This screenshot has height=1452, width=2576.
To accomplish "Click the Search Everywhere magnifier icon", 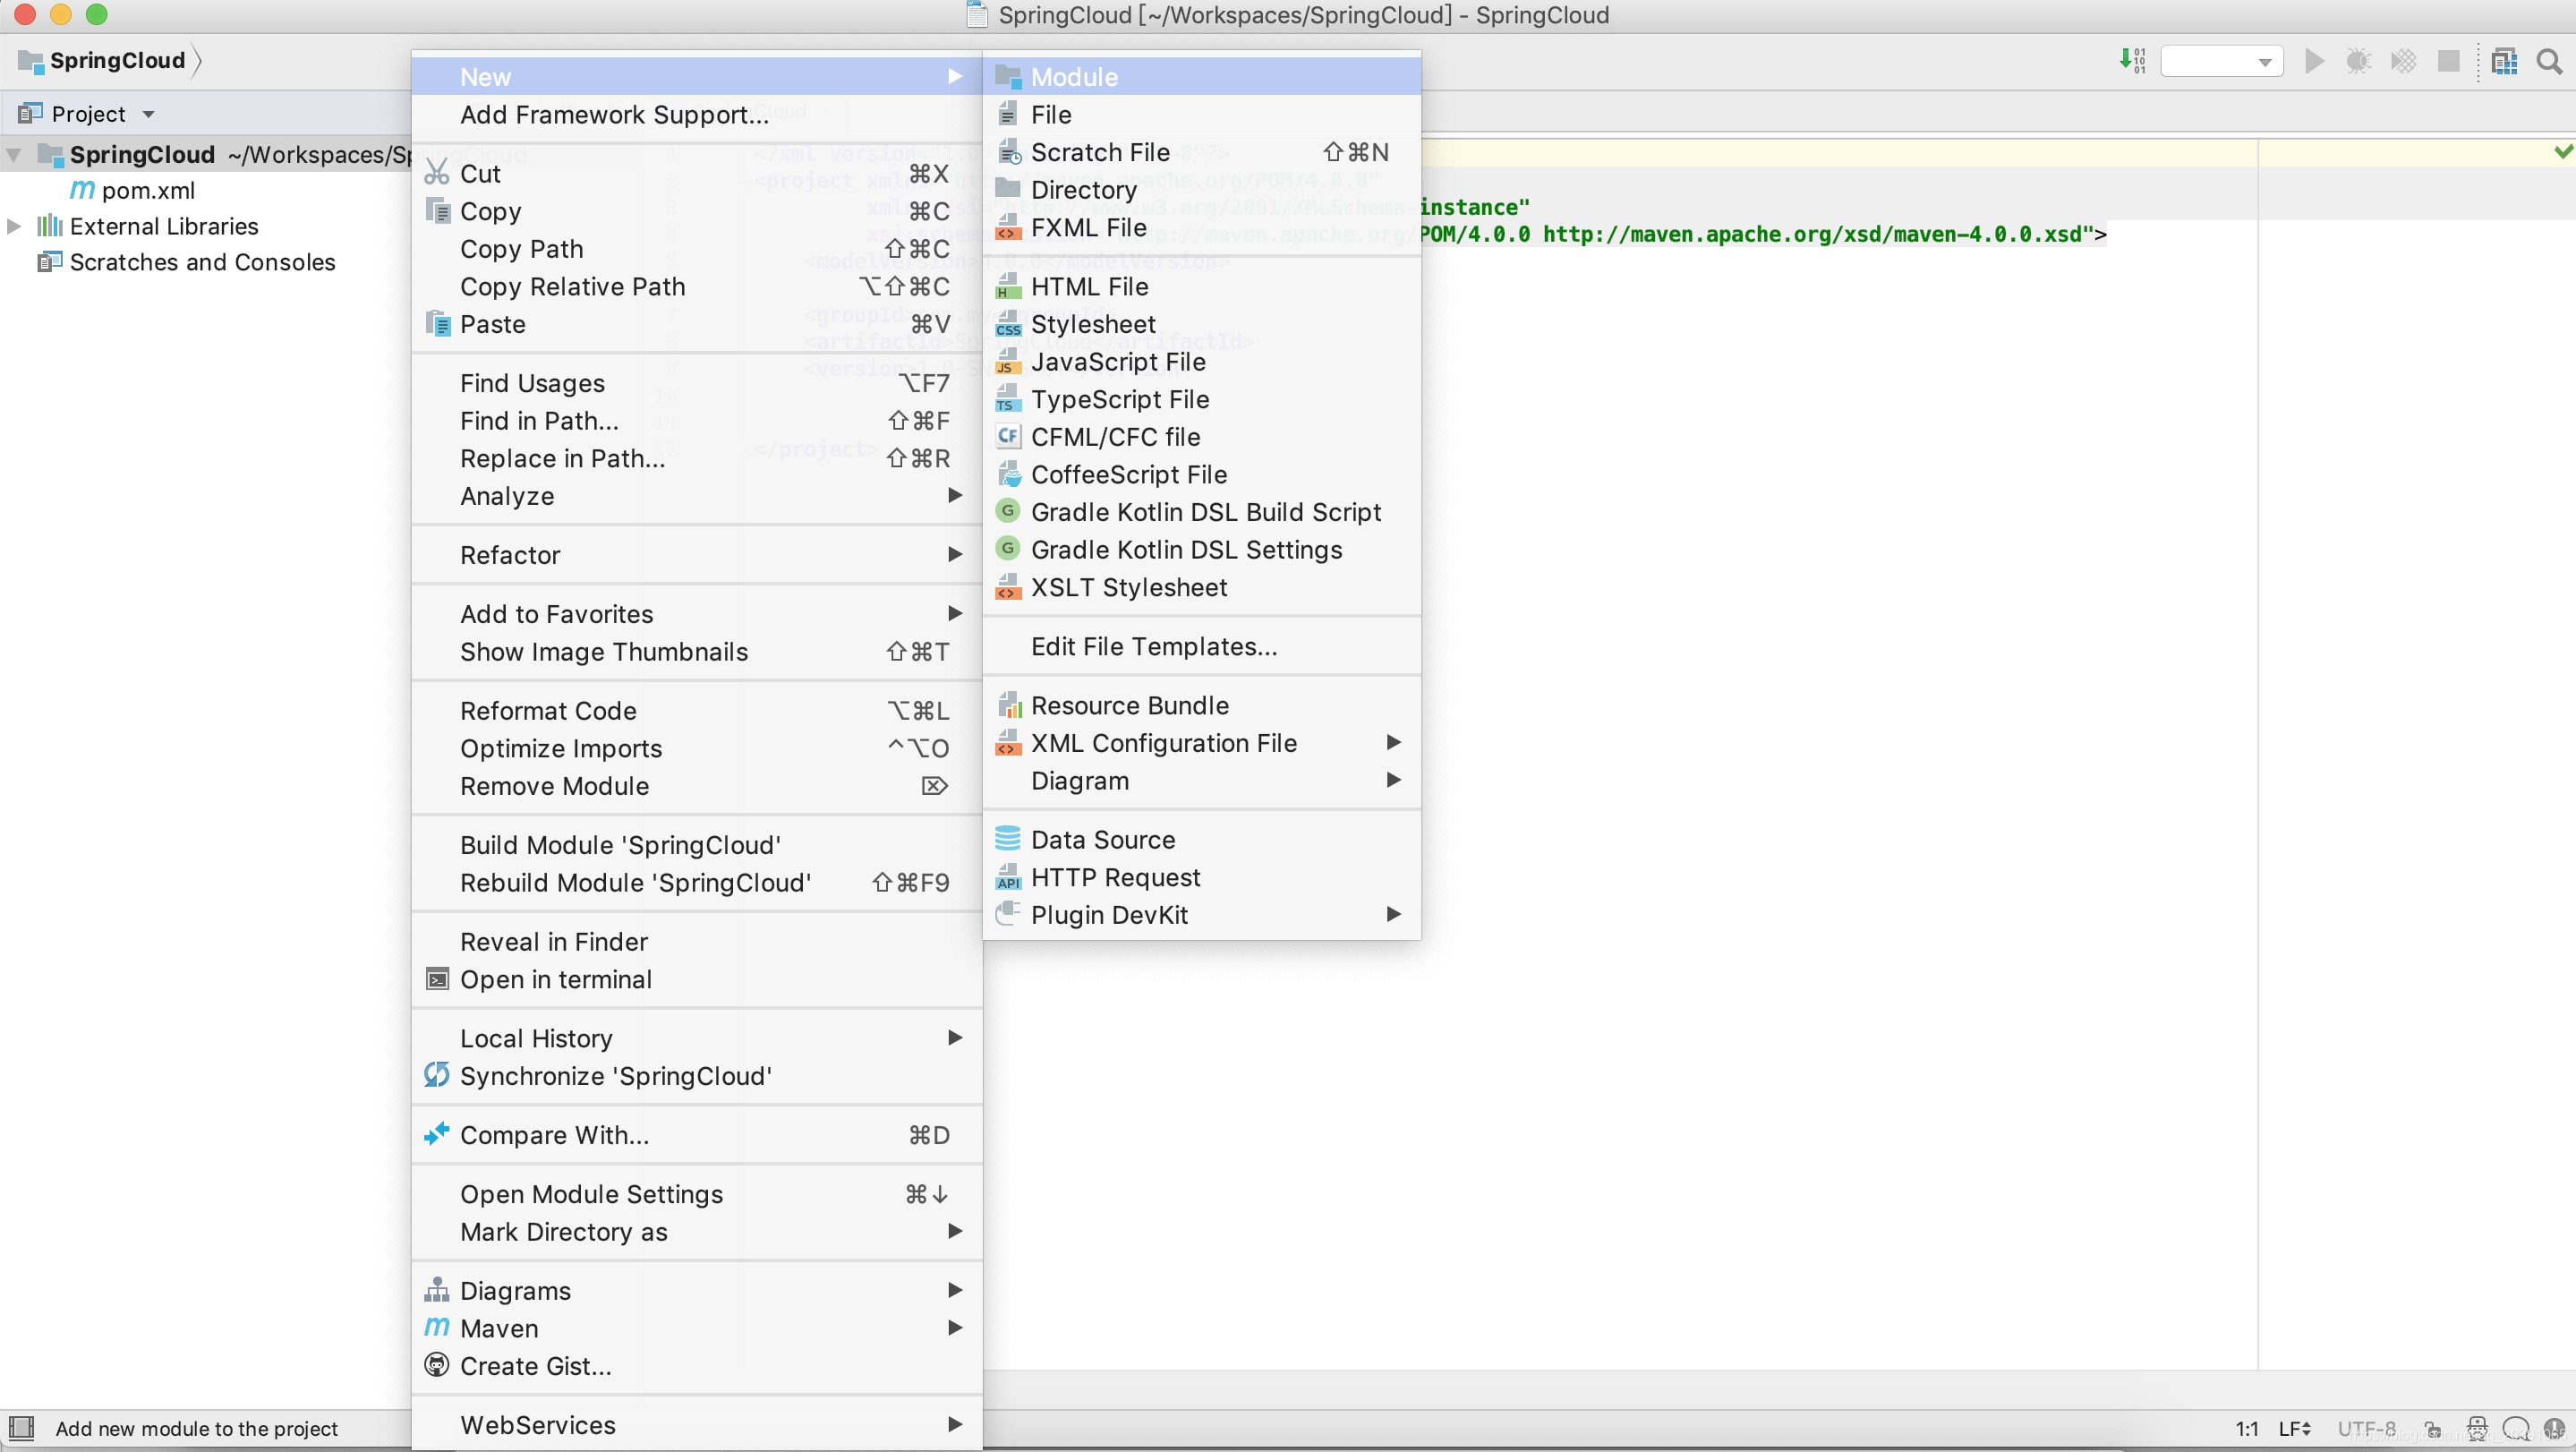I will 2549,61.
